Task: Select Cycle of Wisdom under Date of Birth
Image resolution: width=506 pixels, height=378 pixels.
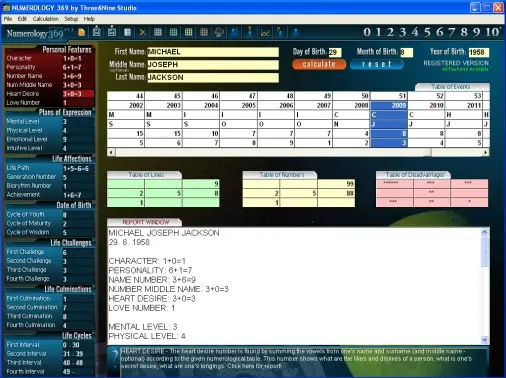Action: click(49, 232)
